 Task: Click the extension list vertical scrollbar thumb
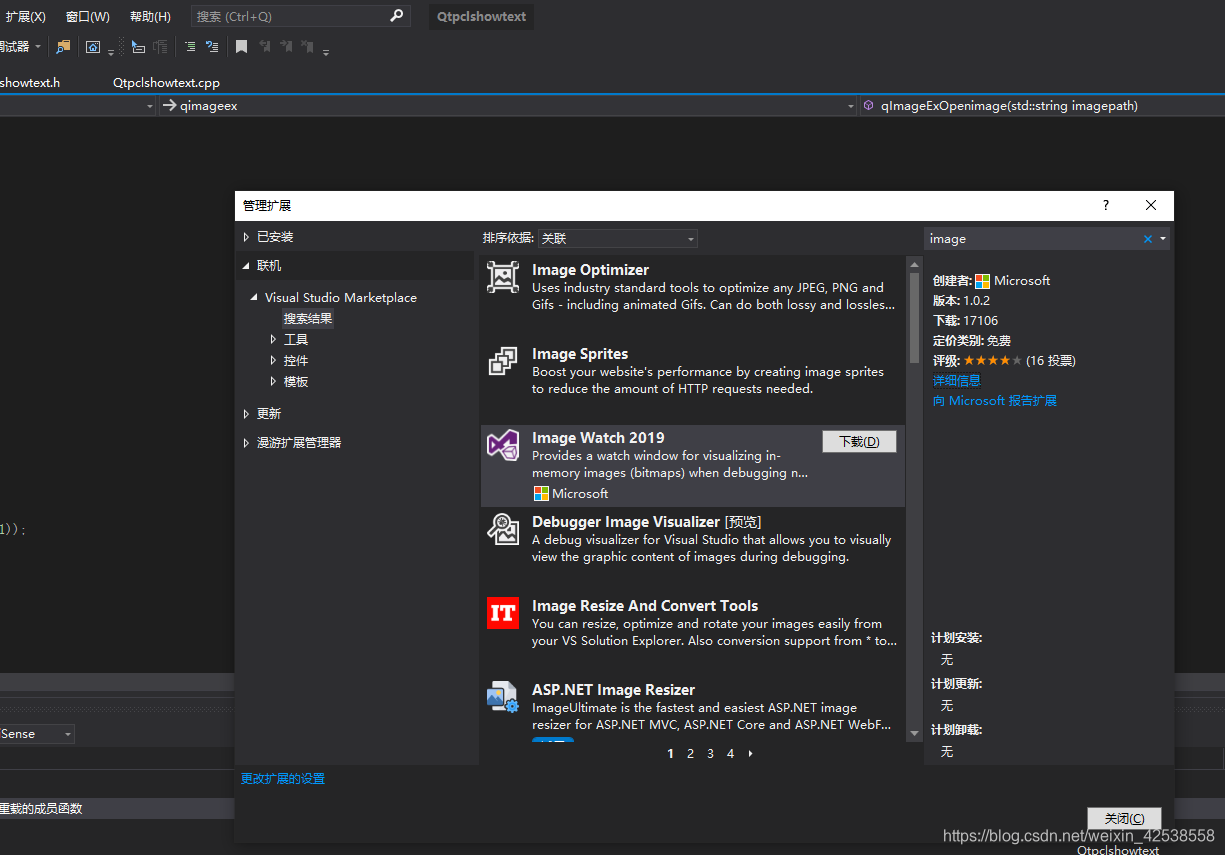coord(914,318)
